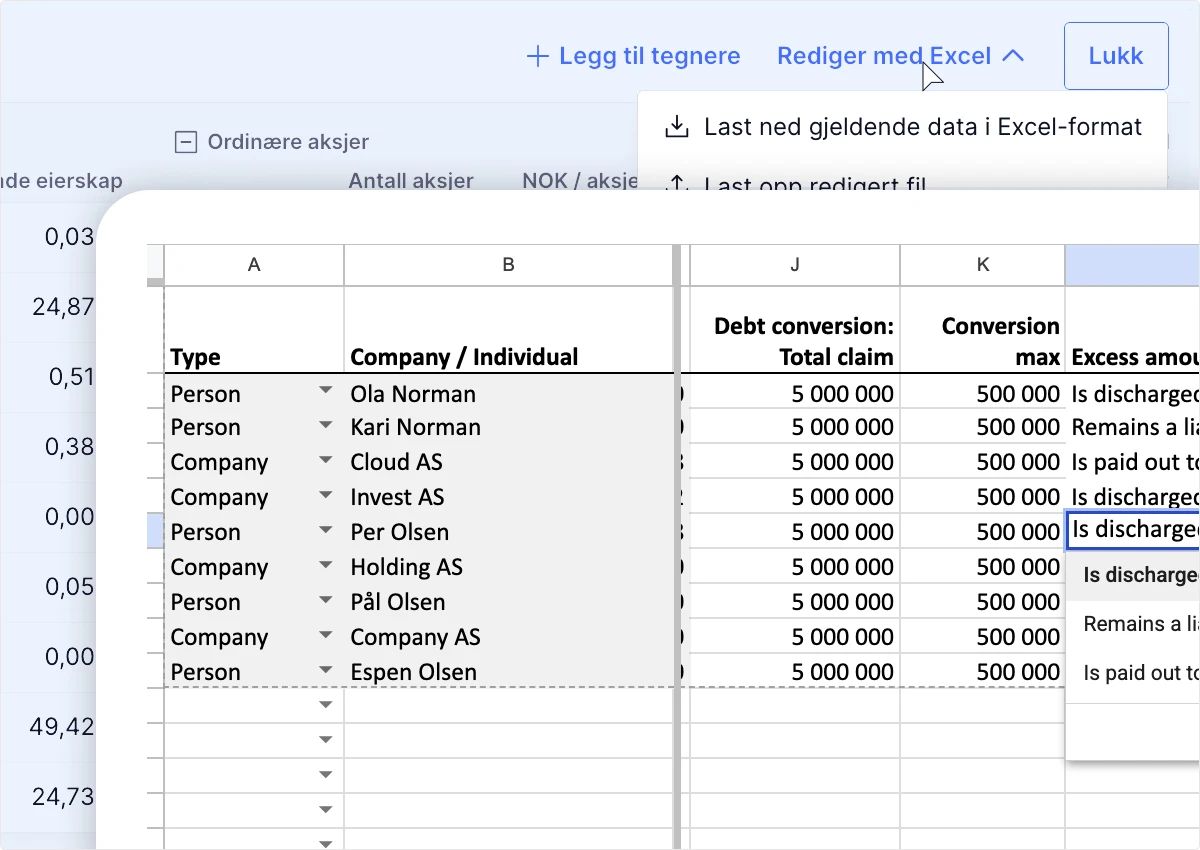Click the 24,87 ownership value

coord(62,306)
